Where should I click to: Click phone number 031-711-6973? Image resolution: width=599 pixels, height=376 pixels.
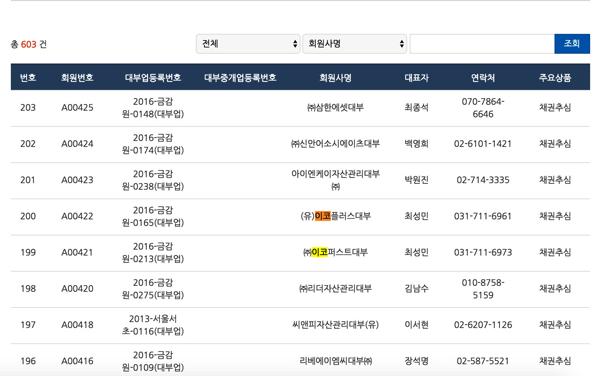[x=483, y=253]
